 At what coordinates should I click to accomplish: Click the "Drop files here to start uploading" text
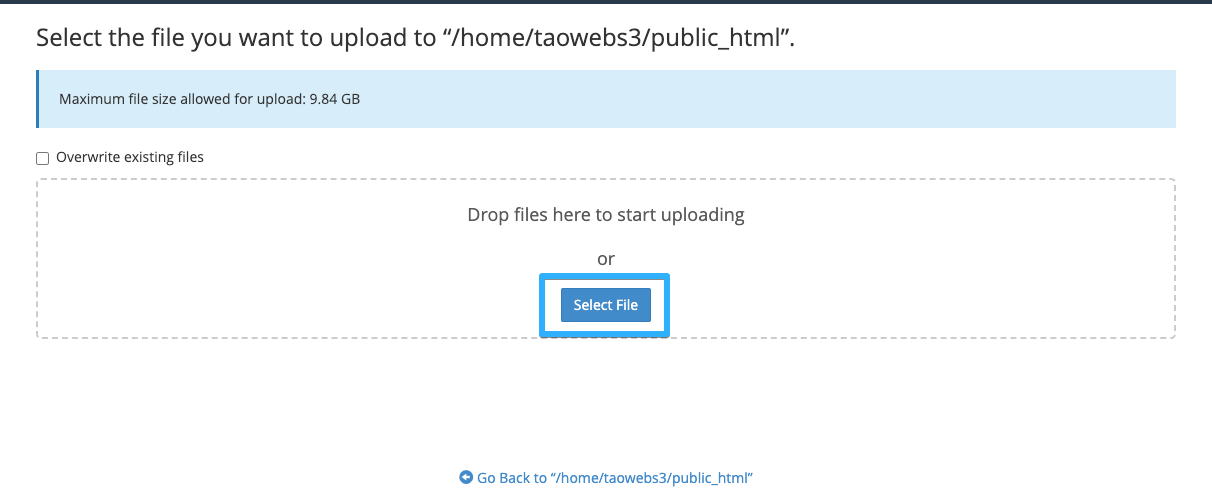click(x=606, y=215)
